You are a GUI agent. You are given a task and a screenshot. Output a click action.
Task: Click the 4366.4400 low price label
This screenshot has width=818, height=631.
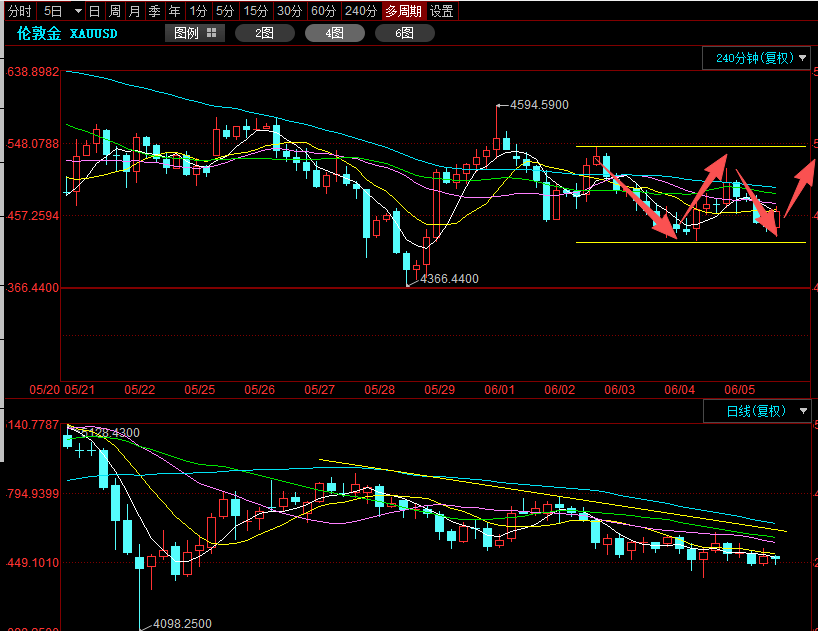coord(449,278)
